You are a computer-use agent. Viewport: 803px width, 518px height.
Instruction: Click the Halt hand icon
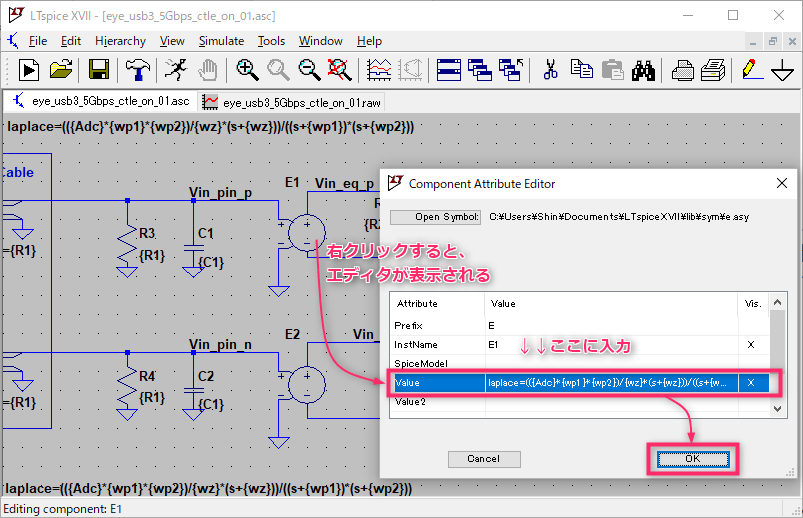point(207,70)
